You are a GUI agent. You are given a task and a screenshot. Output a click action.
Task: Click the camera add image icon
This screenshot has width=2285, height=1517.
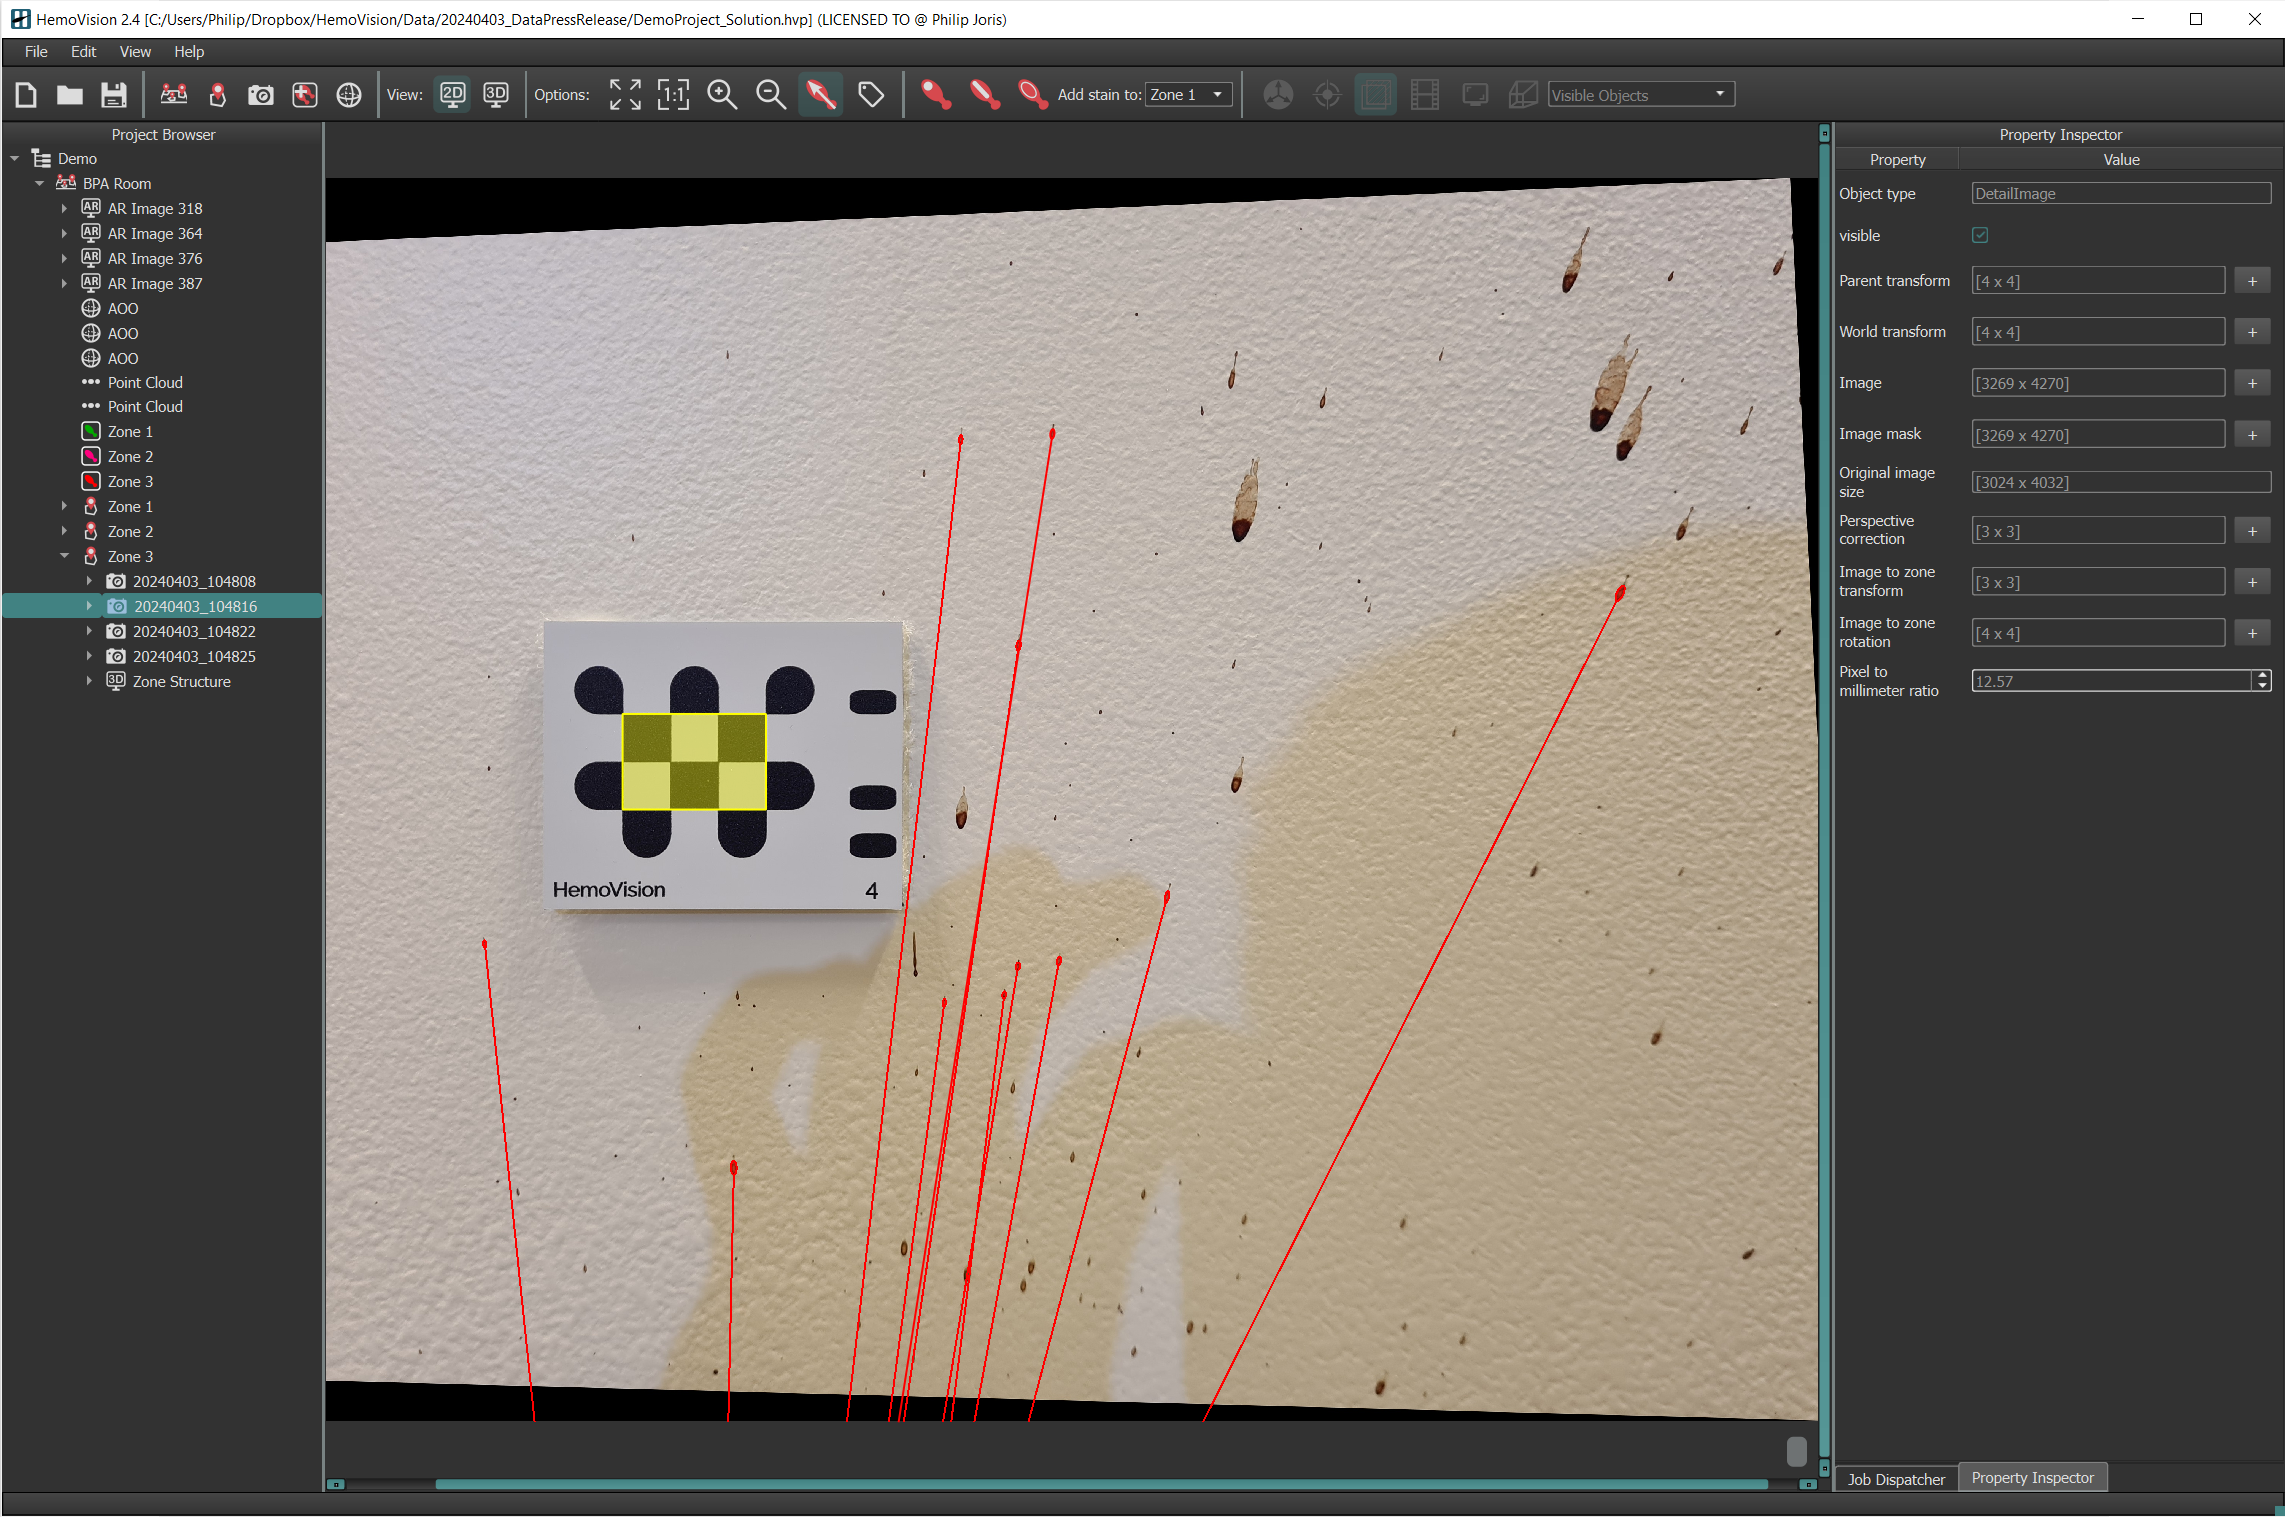[x=260, y=95]
